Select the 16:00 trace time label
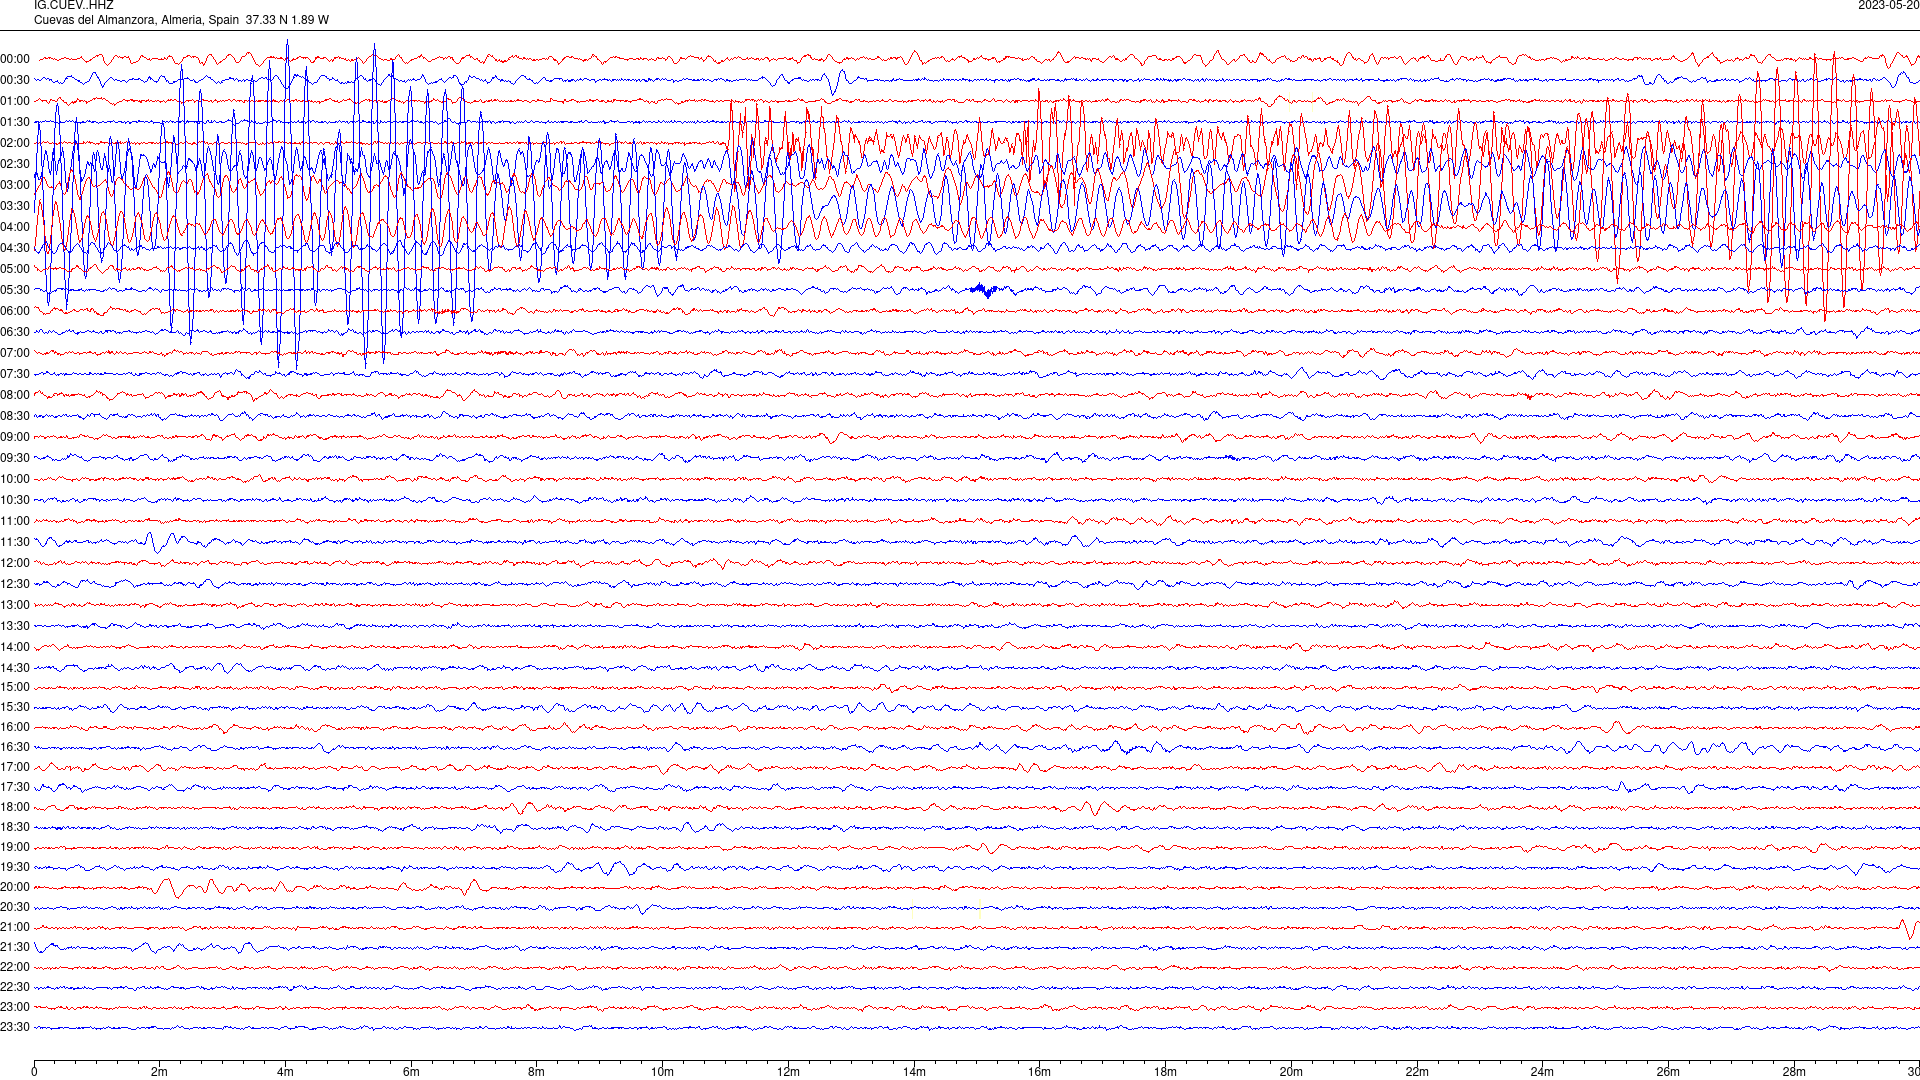 pyautogui.click(x=15, y=727)
